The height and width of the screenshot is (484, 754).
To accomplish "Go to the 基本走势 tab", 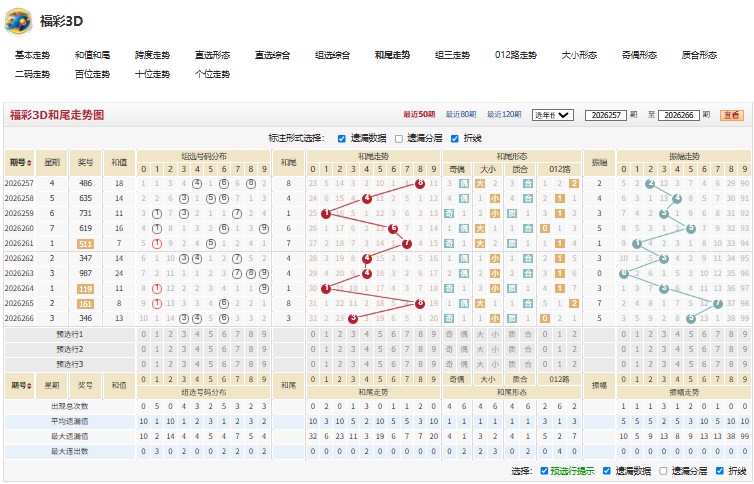I will [32, 55].
